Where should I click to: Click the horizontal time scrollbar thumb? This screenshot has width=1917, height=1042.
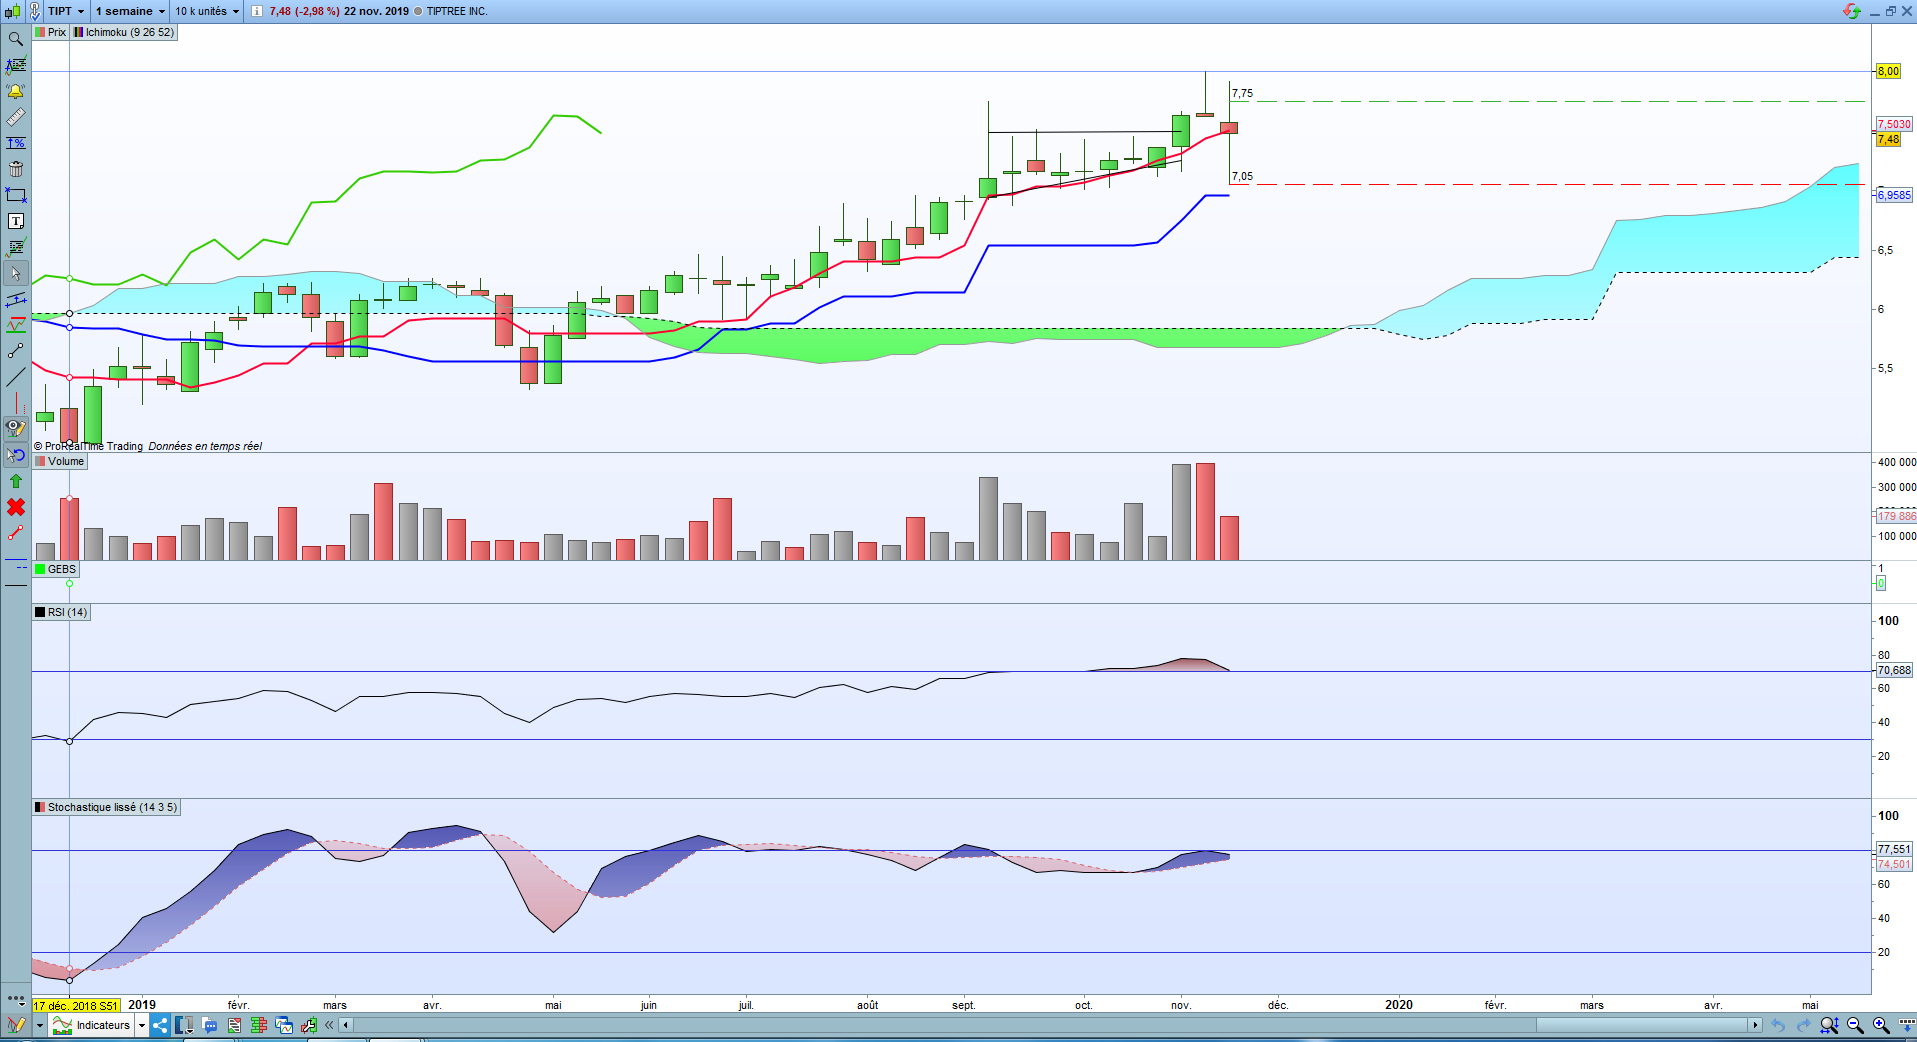tap(1642, 1025)
